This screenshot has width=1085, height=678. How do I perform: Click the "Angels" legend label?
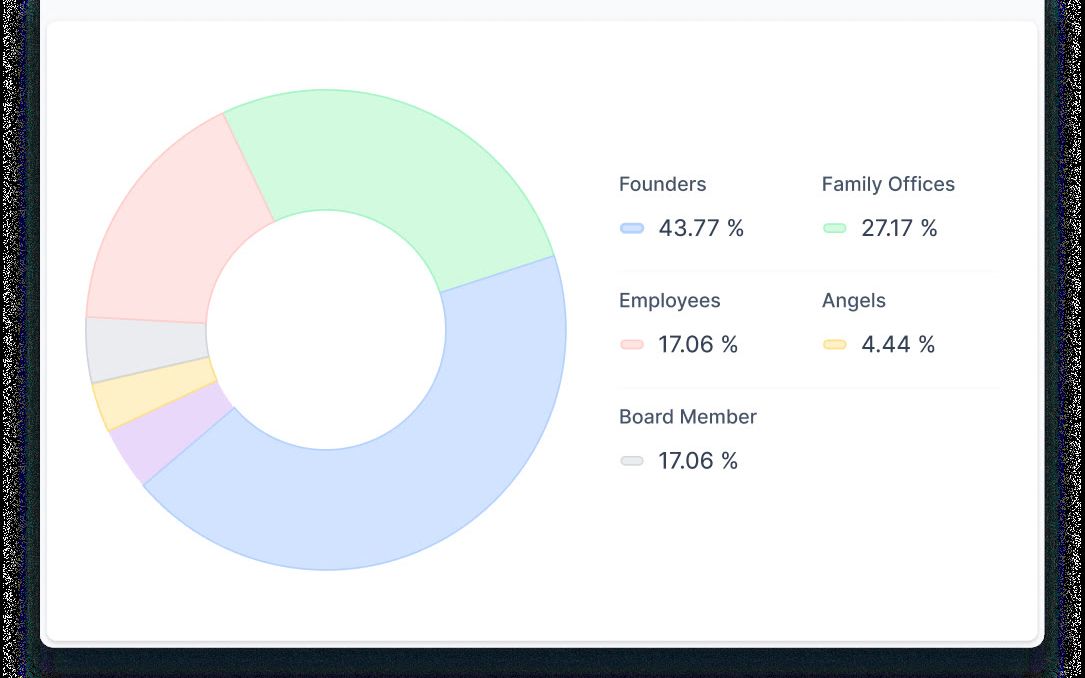click(x=853, y=300)
